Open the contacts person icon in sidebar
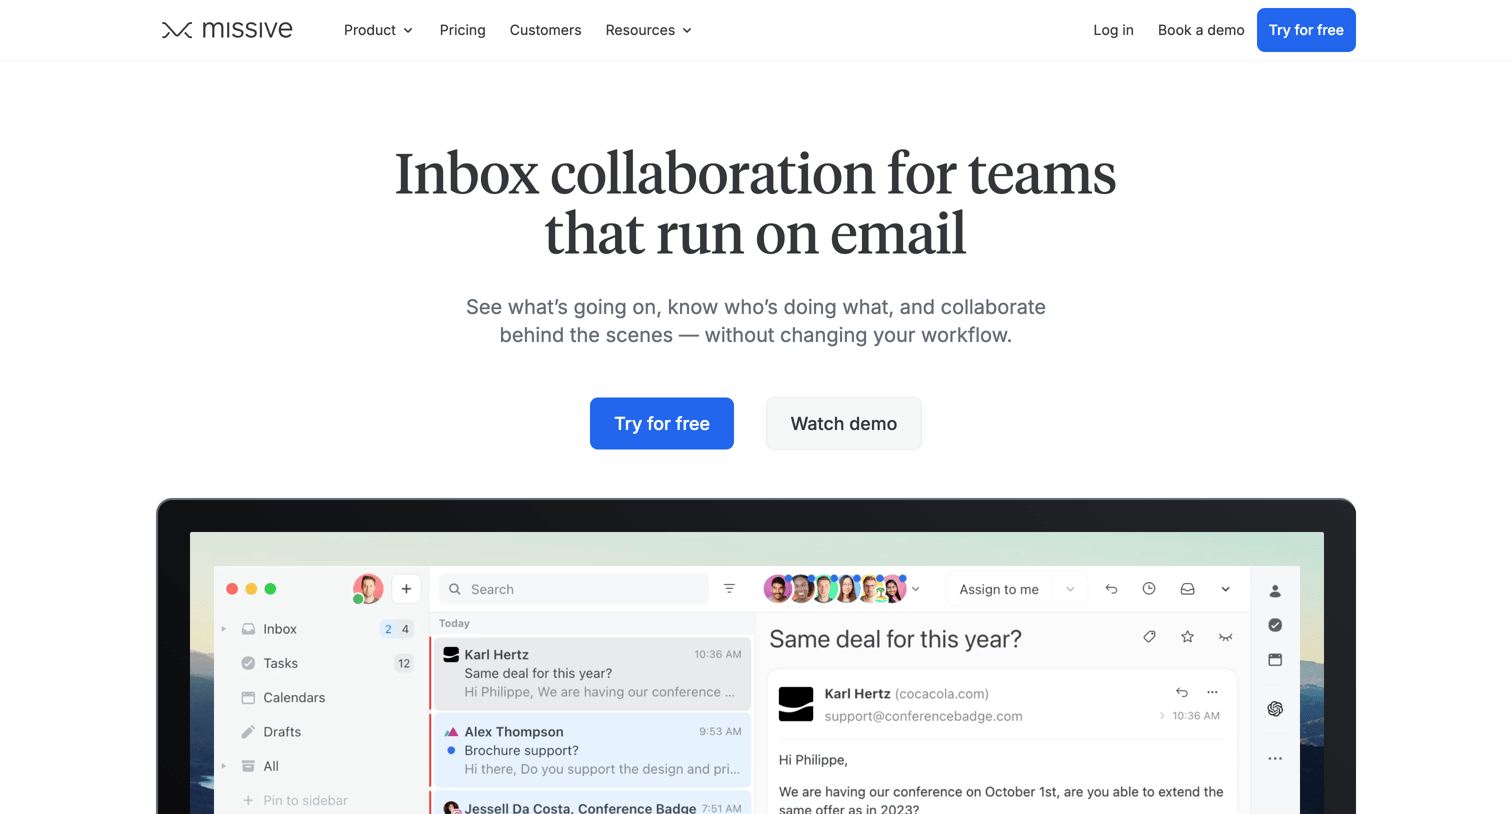 [1275, 591]
